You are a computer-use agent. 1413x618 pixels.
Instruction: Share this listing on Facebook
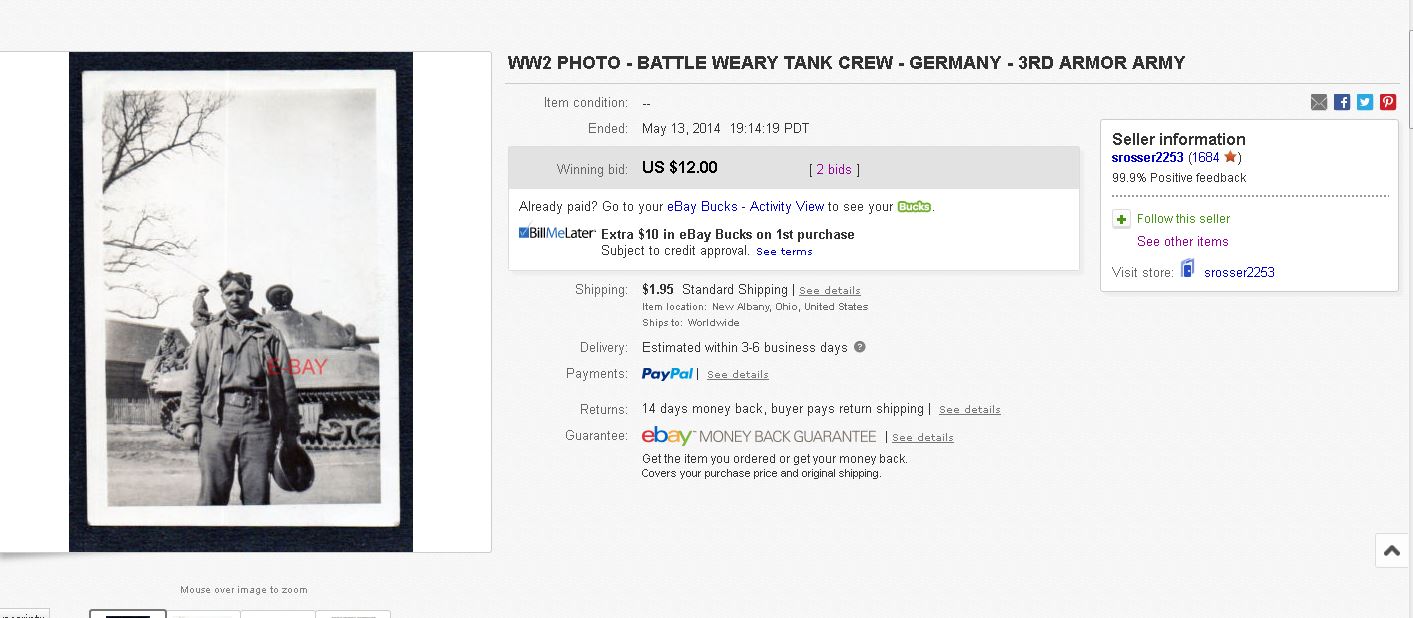point(1342,102)
